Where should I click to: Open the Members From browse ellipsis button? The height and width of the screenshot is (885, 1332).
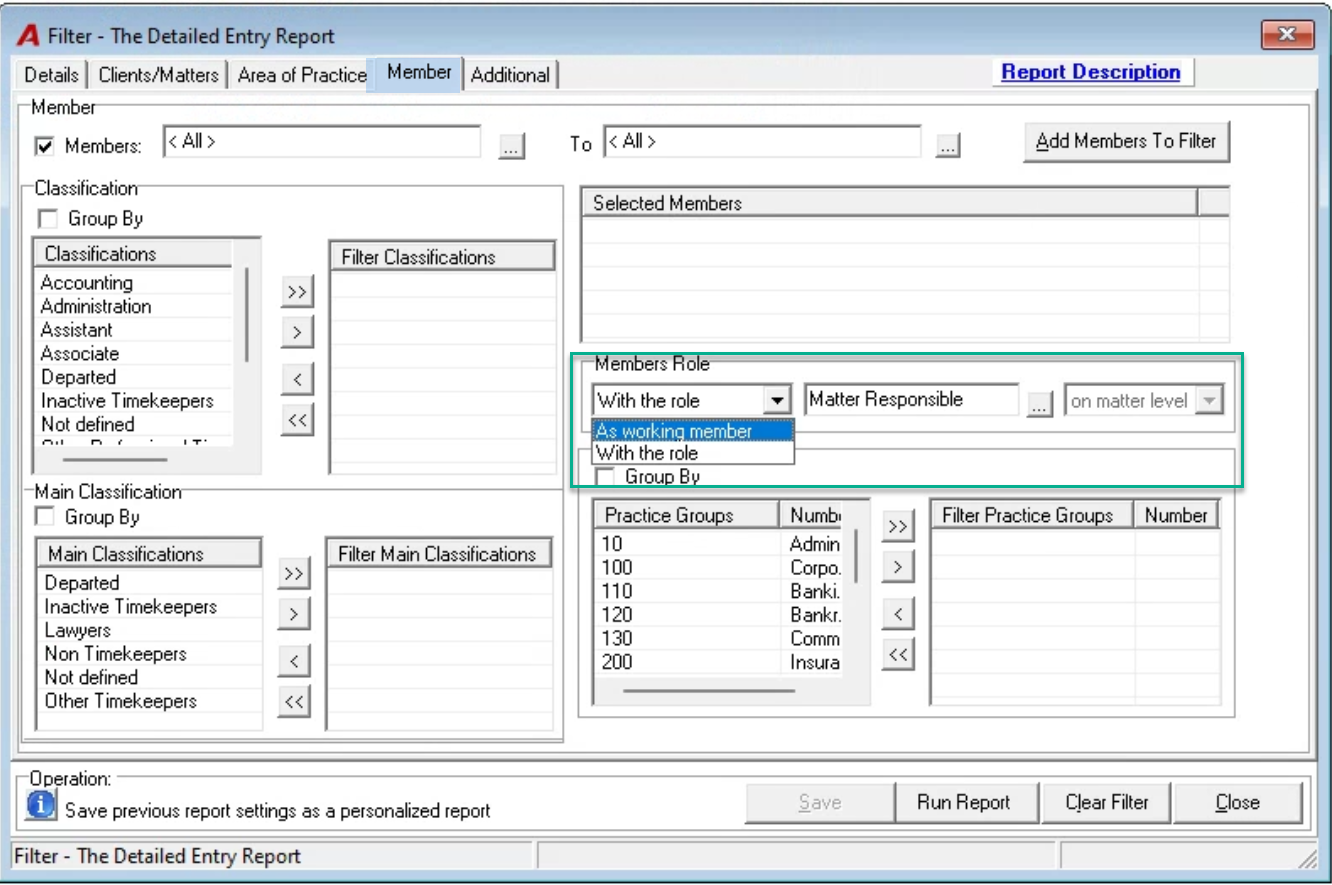click(511, 146)
